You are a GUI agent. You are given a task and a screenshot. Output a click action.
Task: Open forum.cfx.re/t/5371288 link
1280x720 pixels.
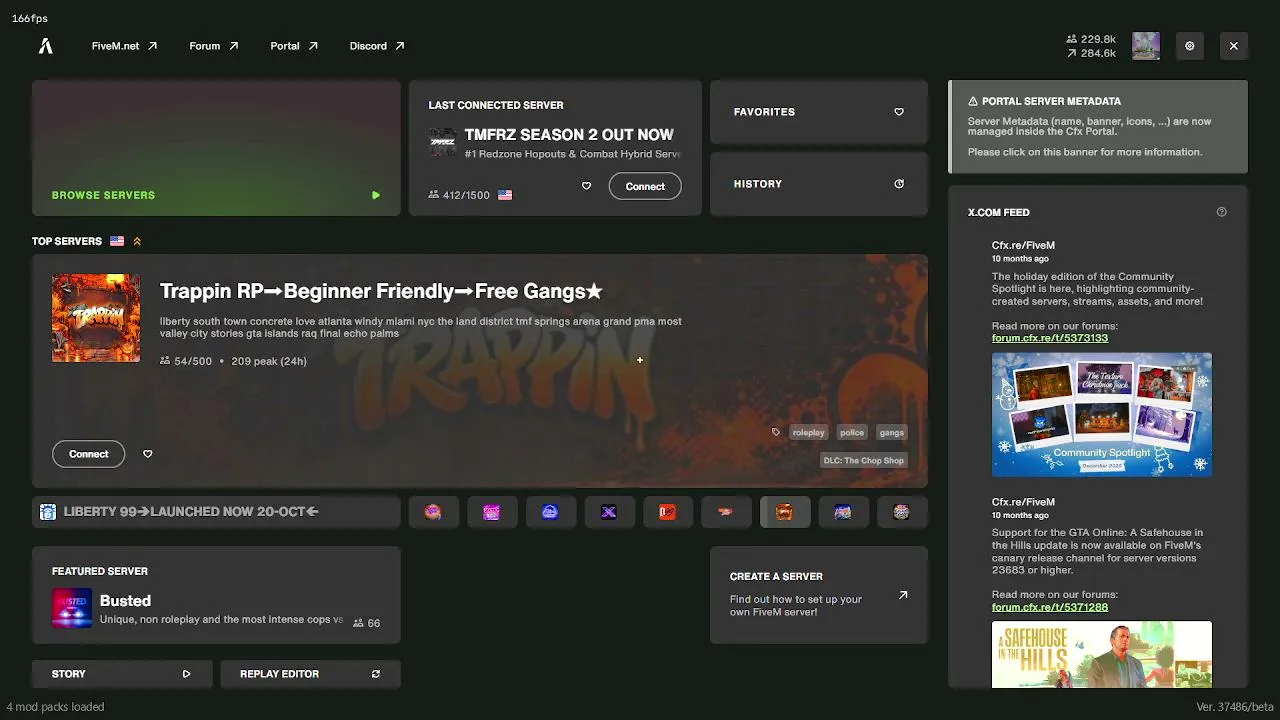tap(1050, 607)
